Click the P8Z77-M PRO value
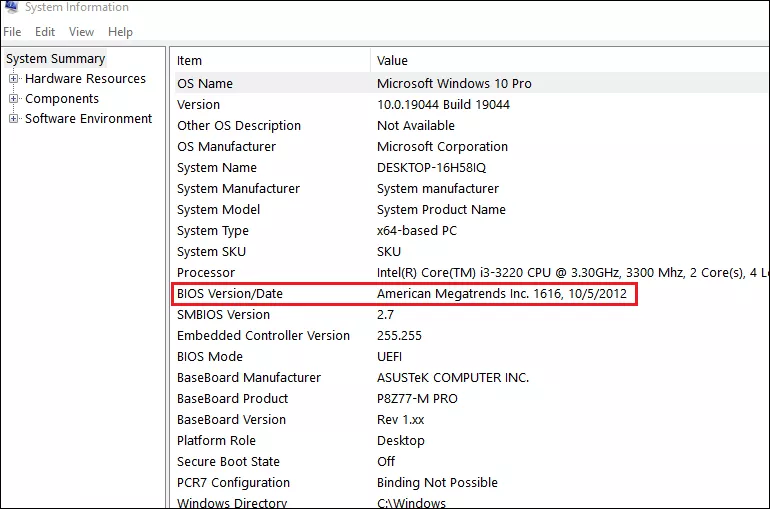 (x=417, y=399)
